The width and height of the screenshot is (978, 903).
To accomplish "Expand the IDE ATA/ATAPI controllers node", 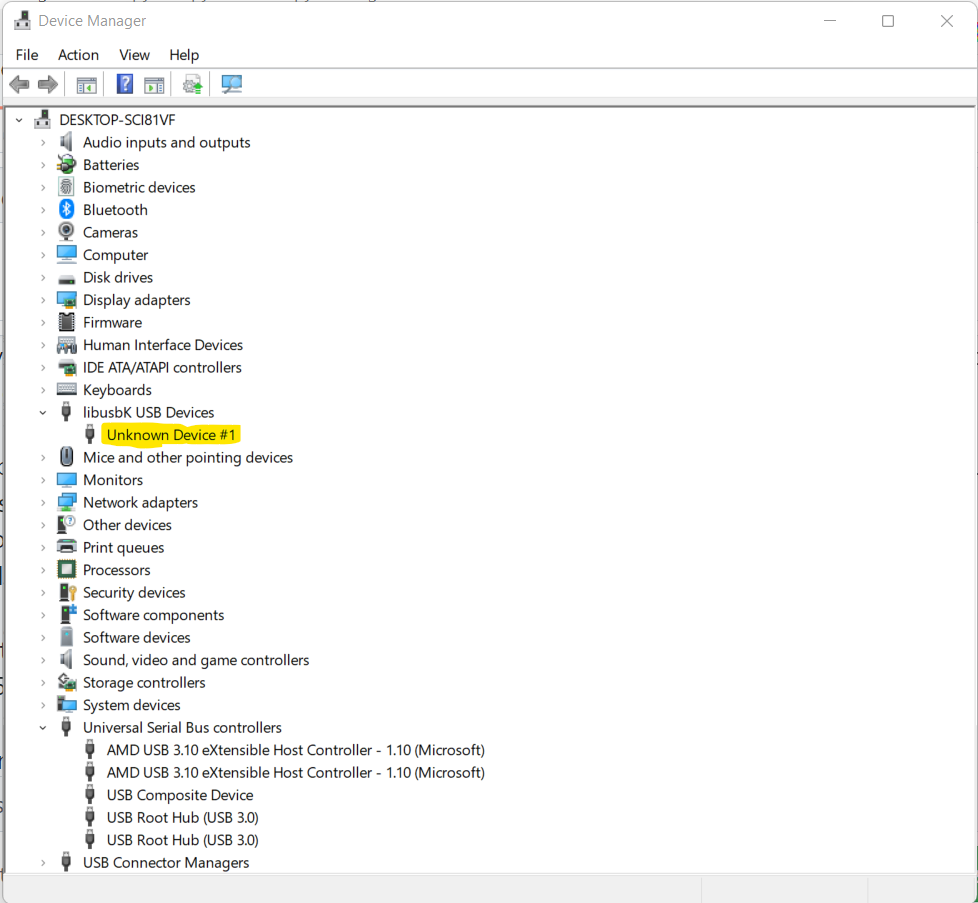I will 43,367.
